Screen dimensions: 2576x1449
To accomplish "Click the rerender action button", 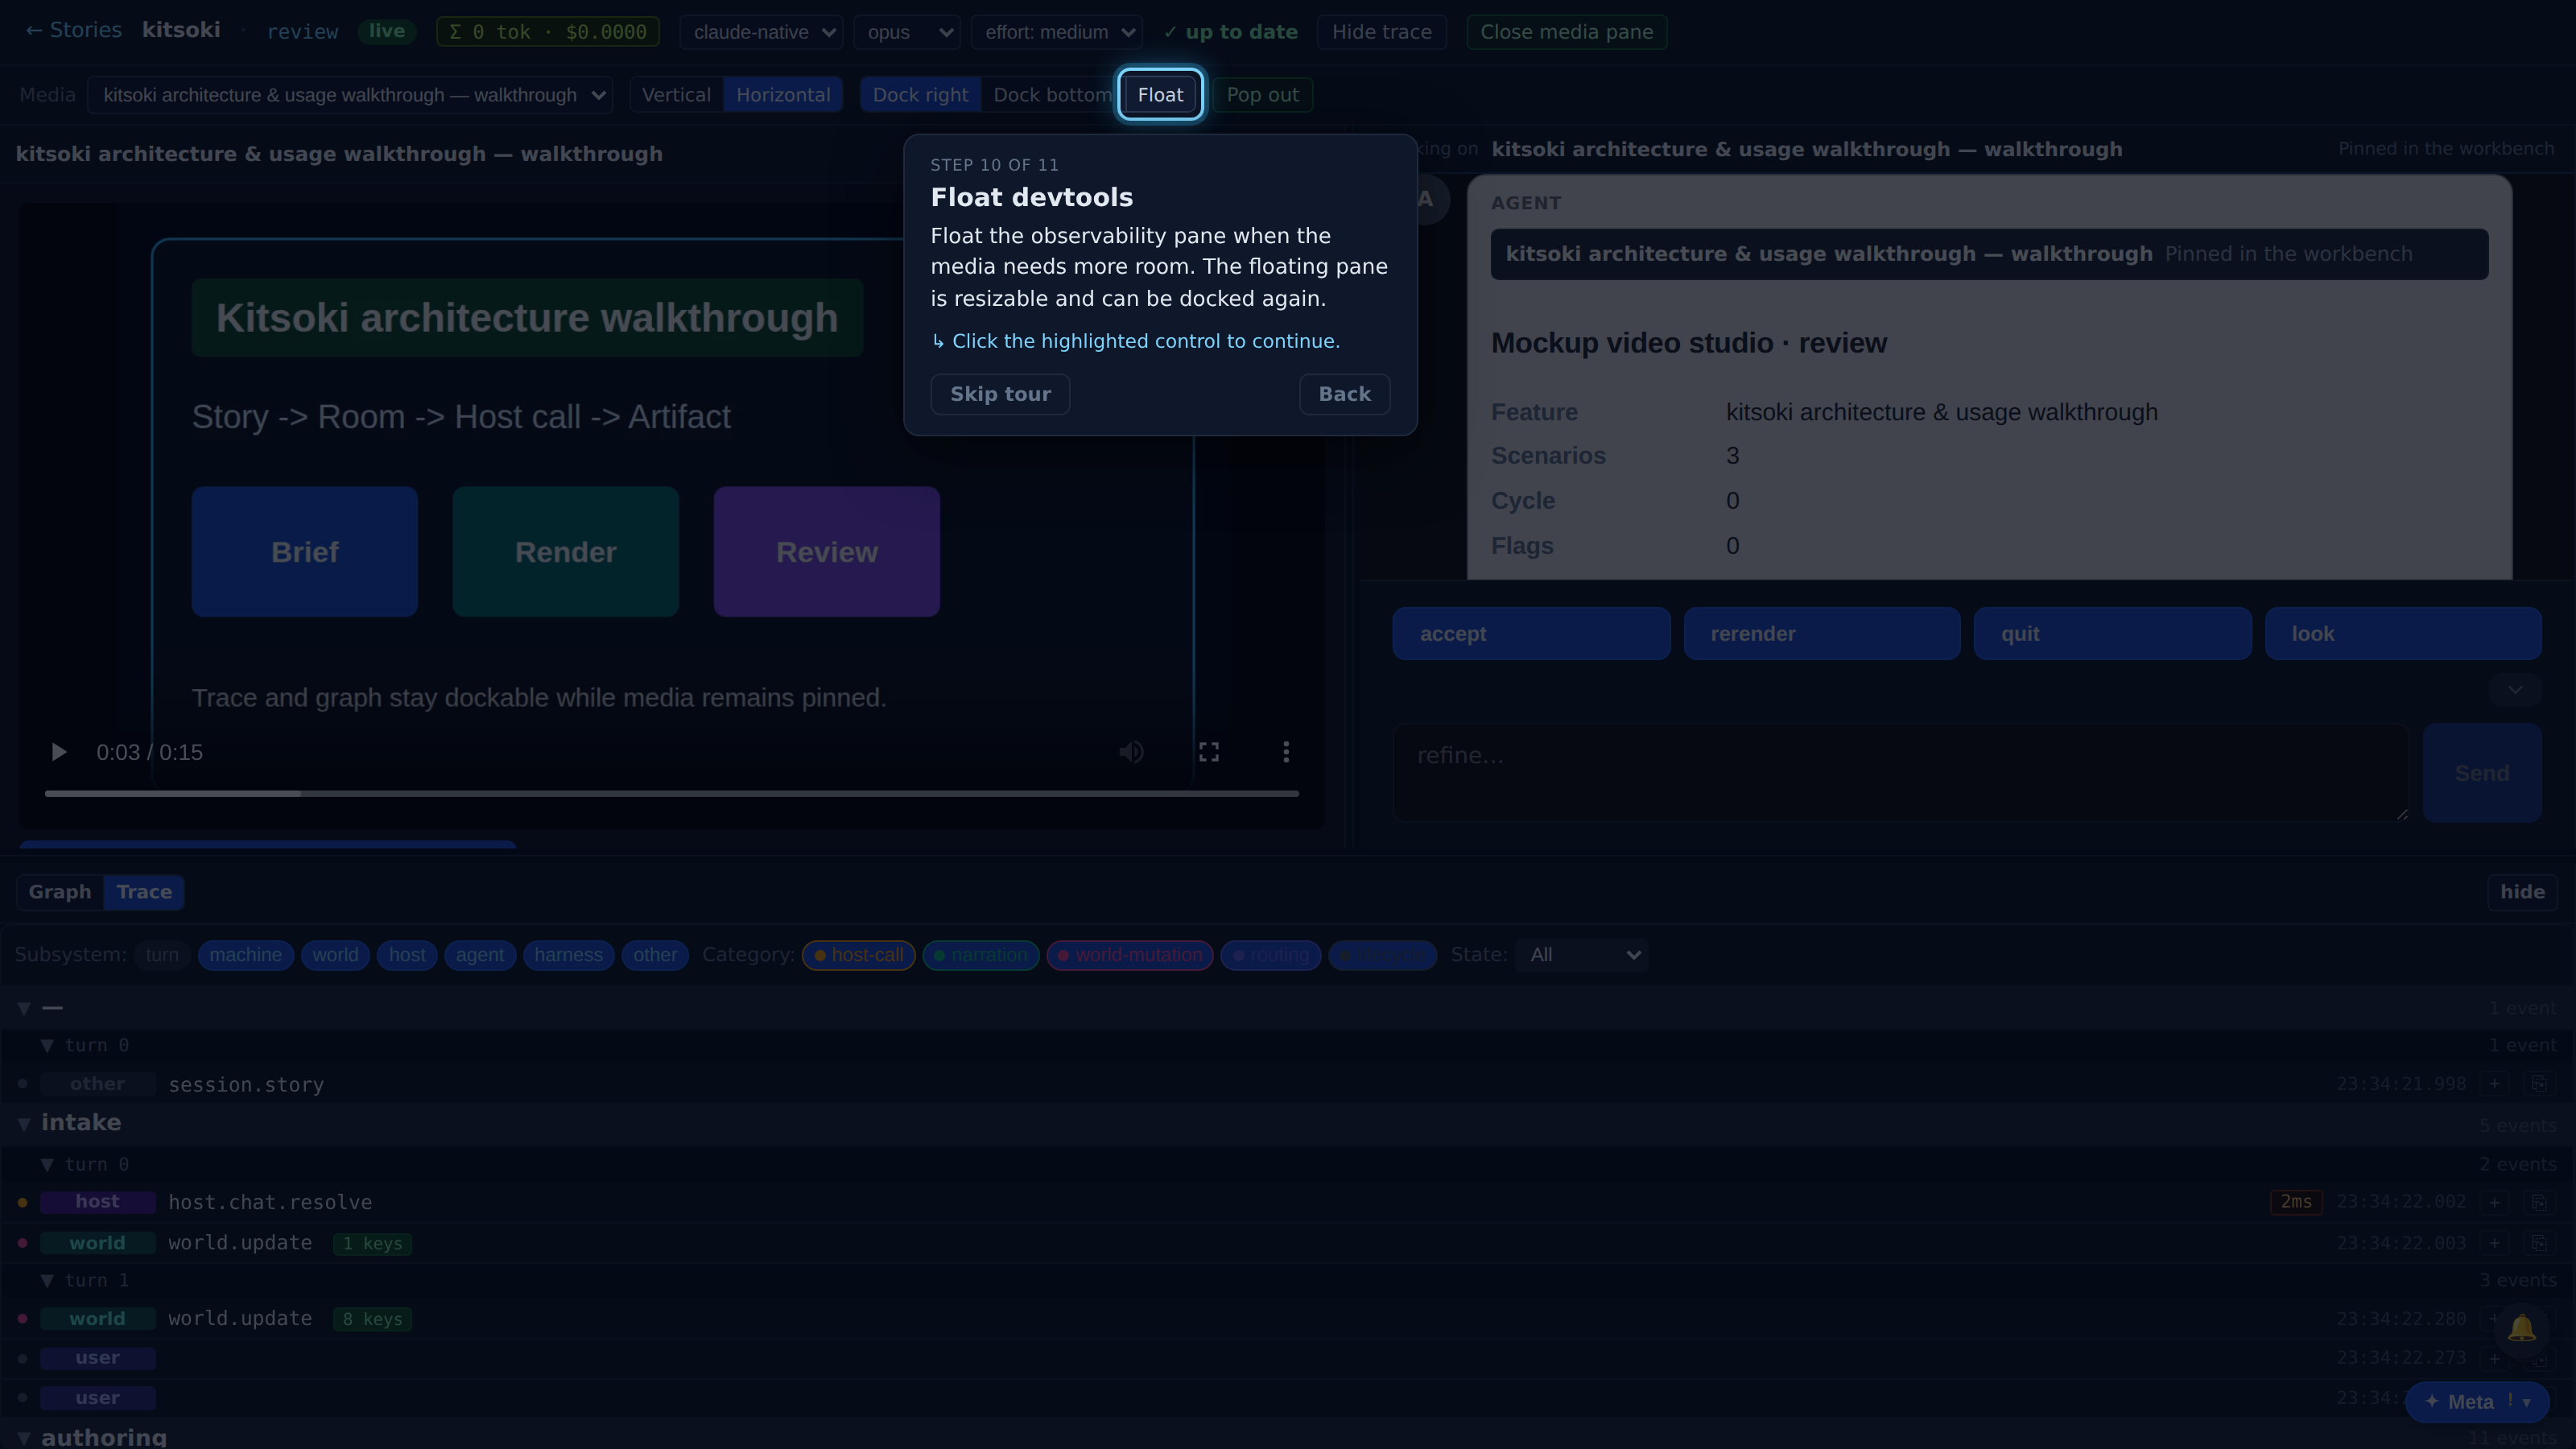I will (x=1822, y=634).
